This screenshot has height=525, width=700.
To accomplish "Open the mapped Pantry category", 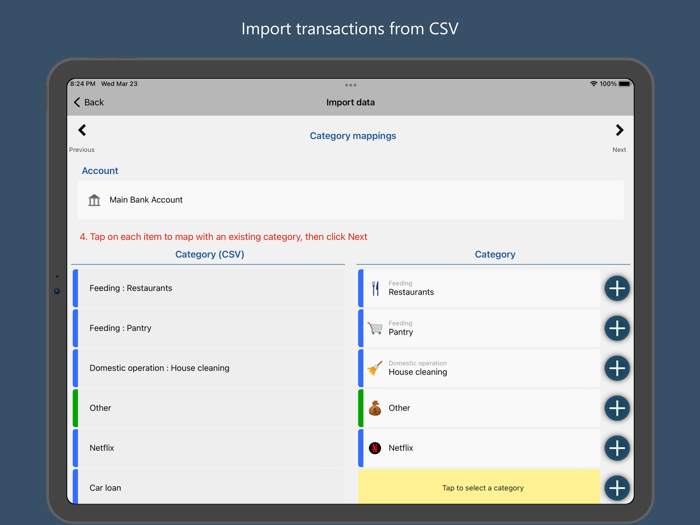I will coord(479,328).
